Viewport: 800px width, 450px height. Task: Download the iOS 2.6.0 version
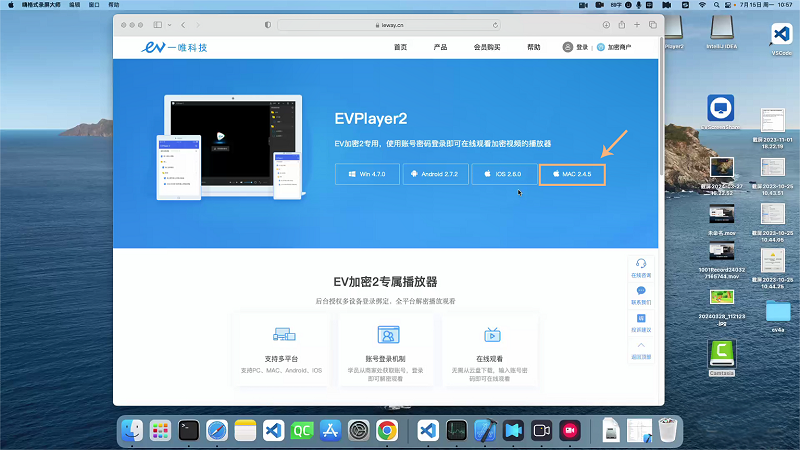504,174
